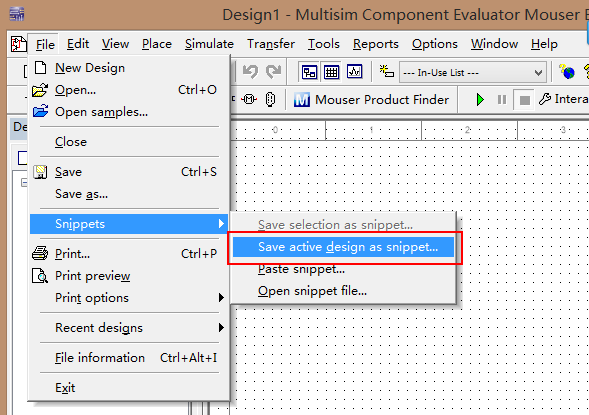Toggle the design toolbox icon
589x415 pixels.
click(309, 72)
